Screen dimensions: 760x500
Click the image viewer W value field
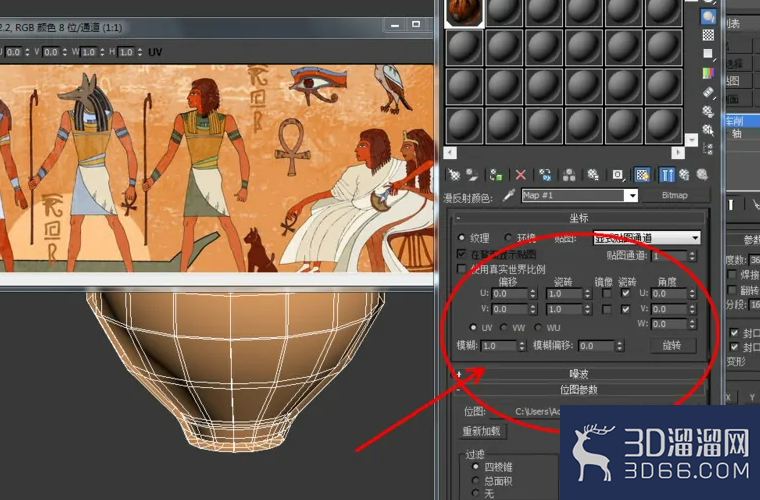[x=89, y=52]
